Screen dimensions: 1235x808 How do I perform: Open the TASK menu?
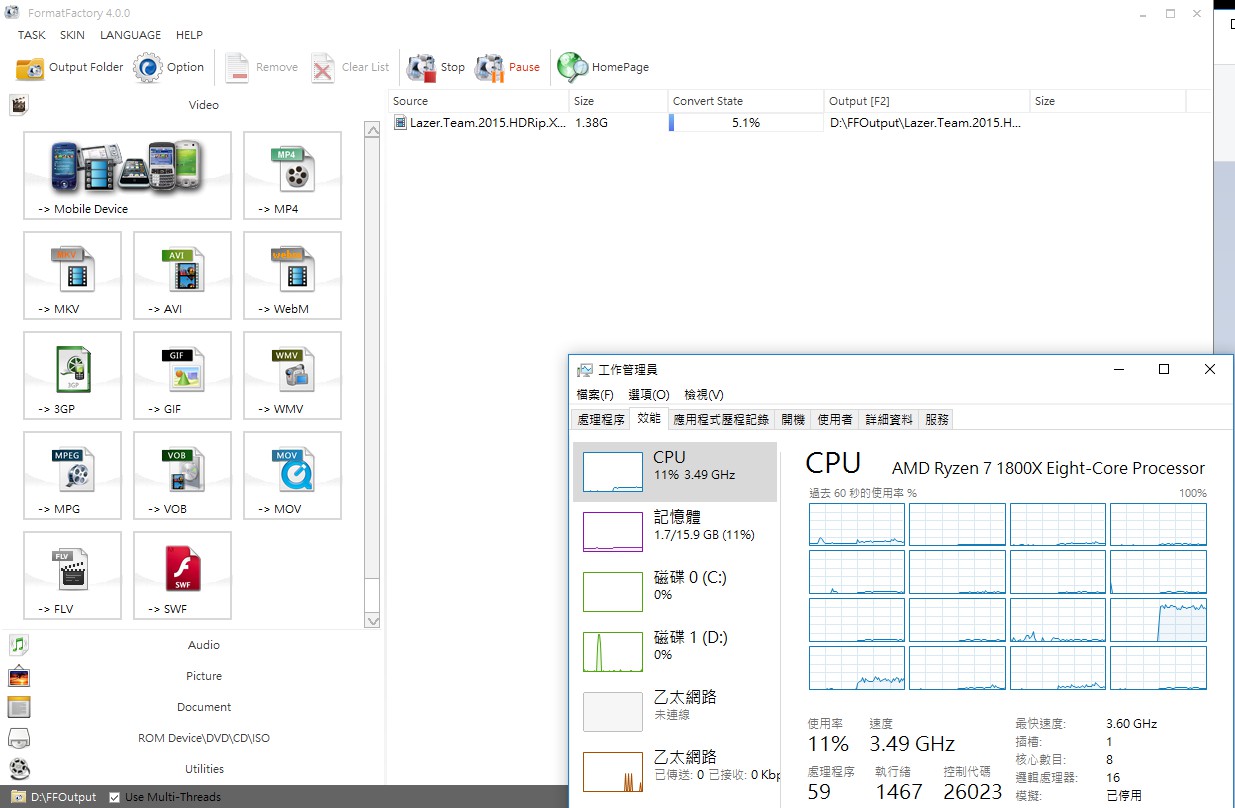coord(32,35)
